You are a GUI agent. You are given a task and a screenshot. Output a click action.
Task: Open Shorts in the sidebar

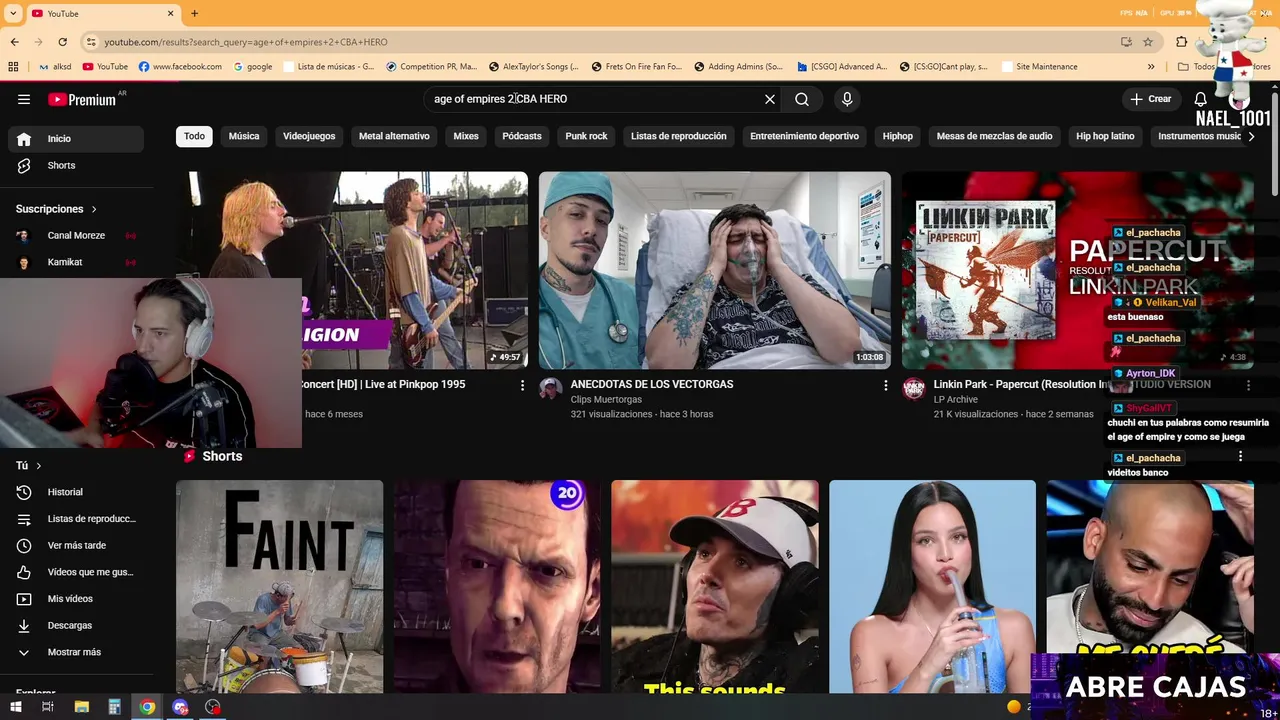(x=76, y=165)
